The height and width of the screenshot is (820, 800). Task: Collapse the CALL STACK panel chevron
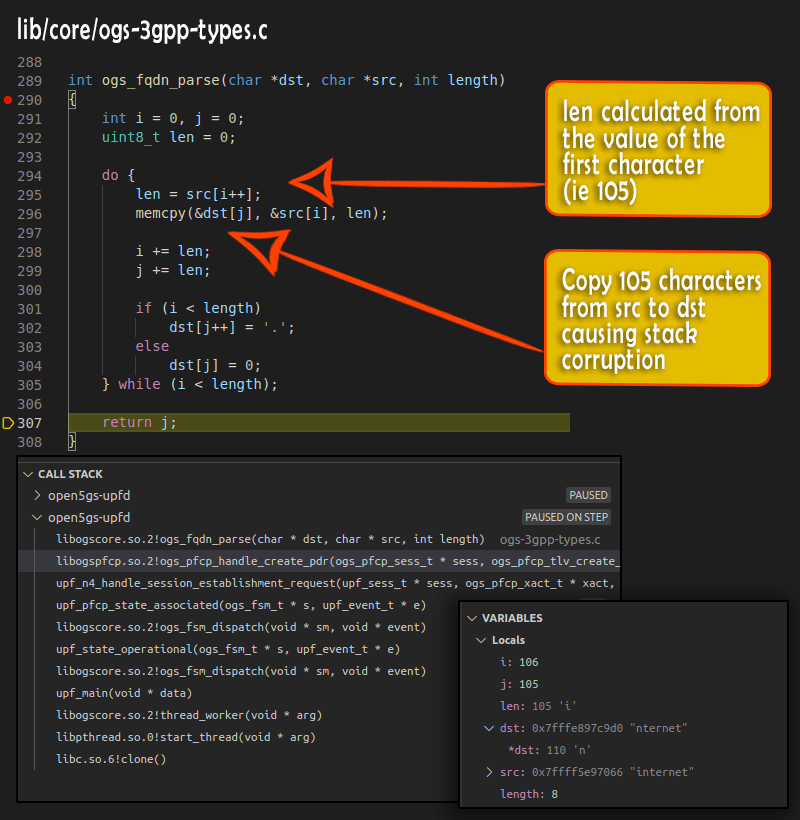point(29,474)
